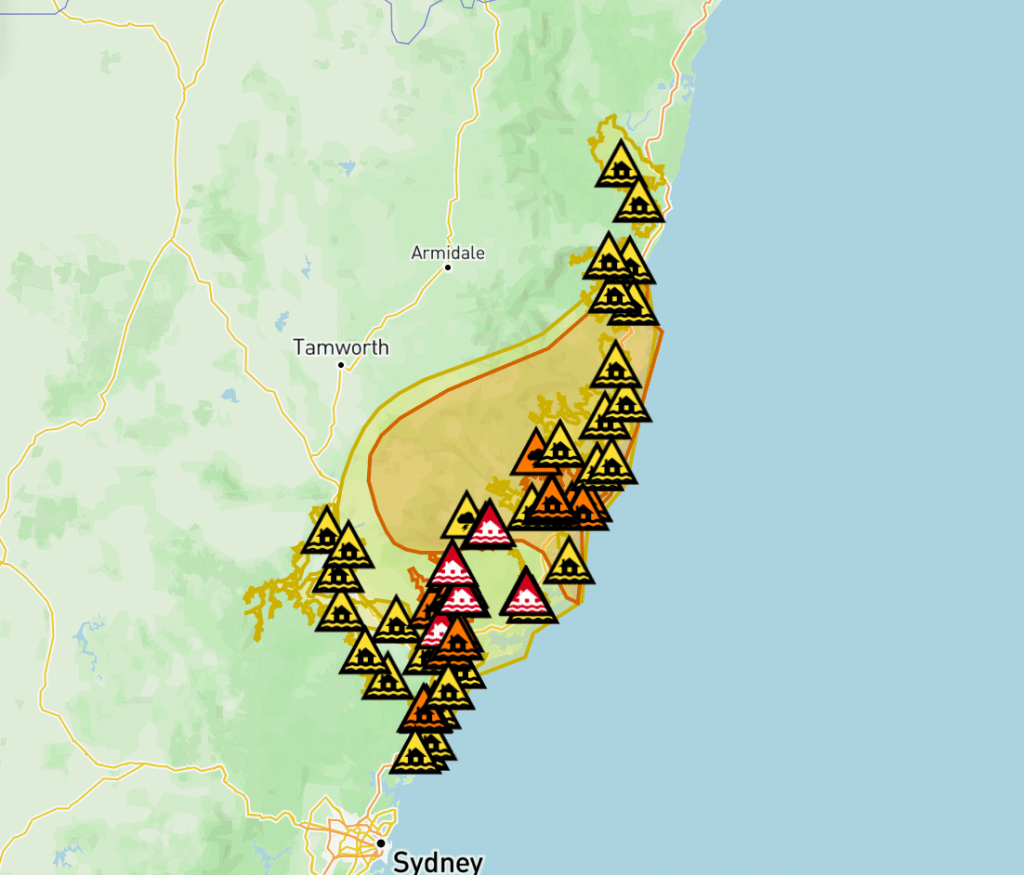Select red flood icon beside yellow storm icon
The width and height of the screenshot is (1024, 875).
490,526
